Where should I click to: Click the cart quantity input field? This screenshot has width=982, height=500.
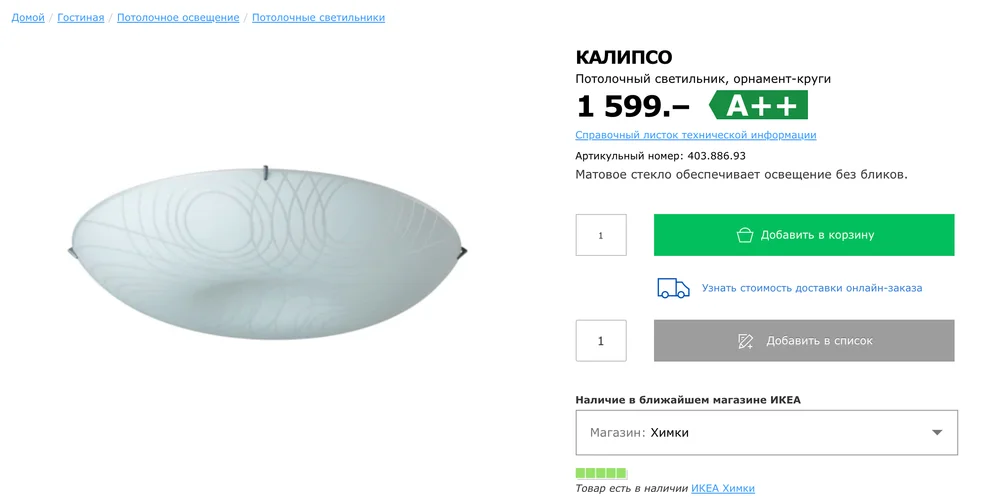(601, 235)
